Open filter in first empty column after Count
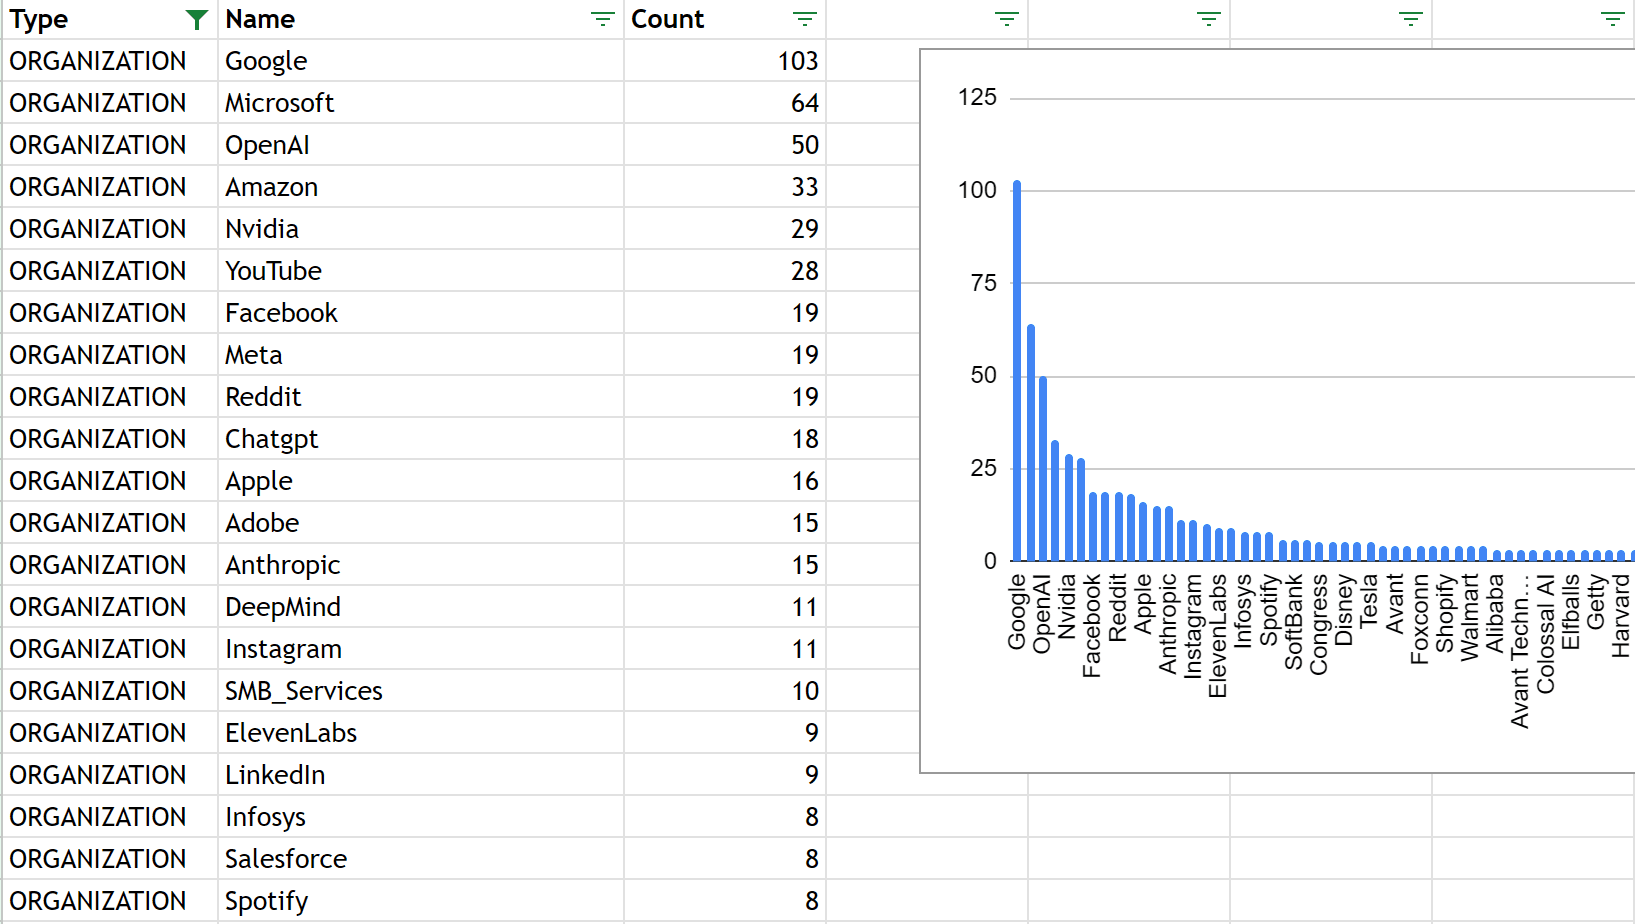Image resolution: width=1635 pixels, height=924 pixels. point(1006,19)
